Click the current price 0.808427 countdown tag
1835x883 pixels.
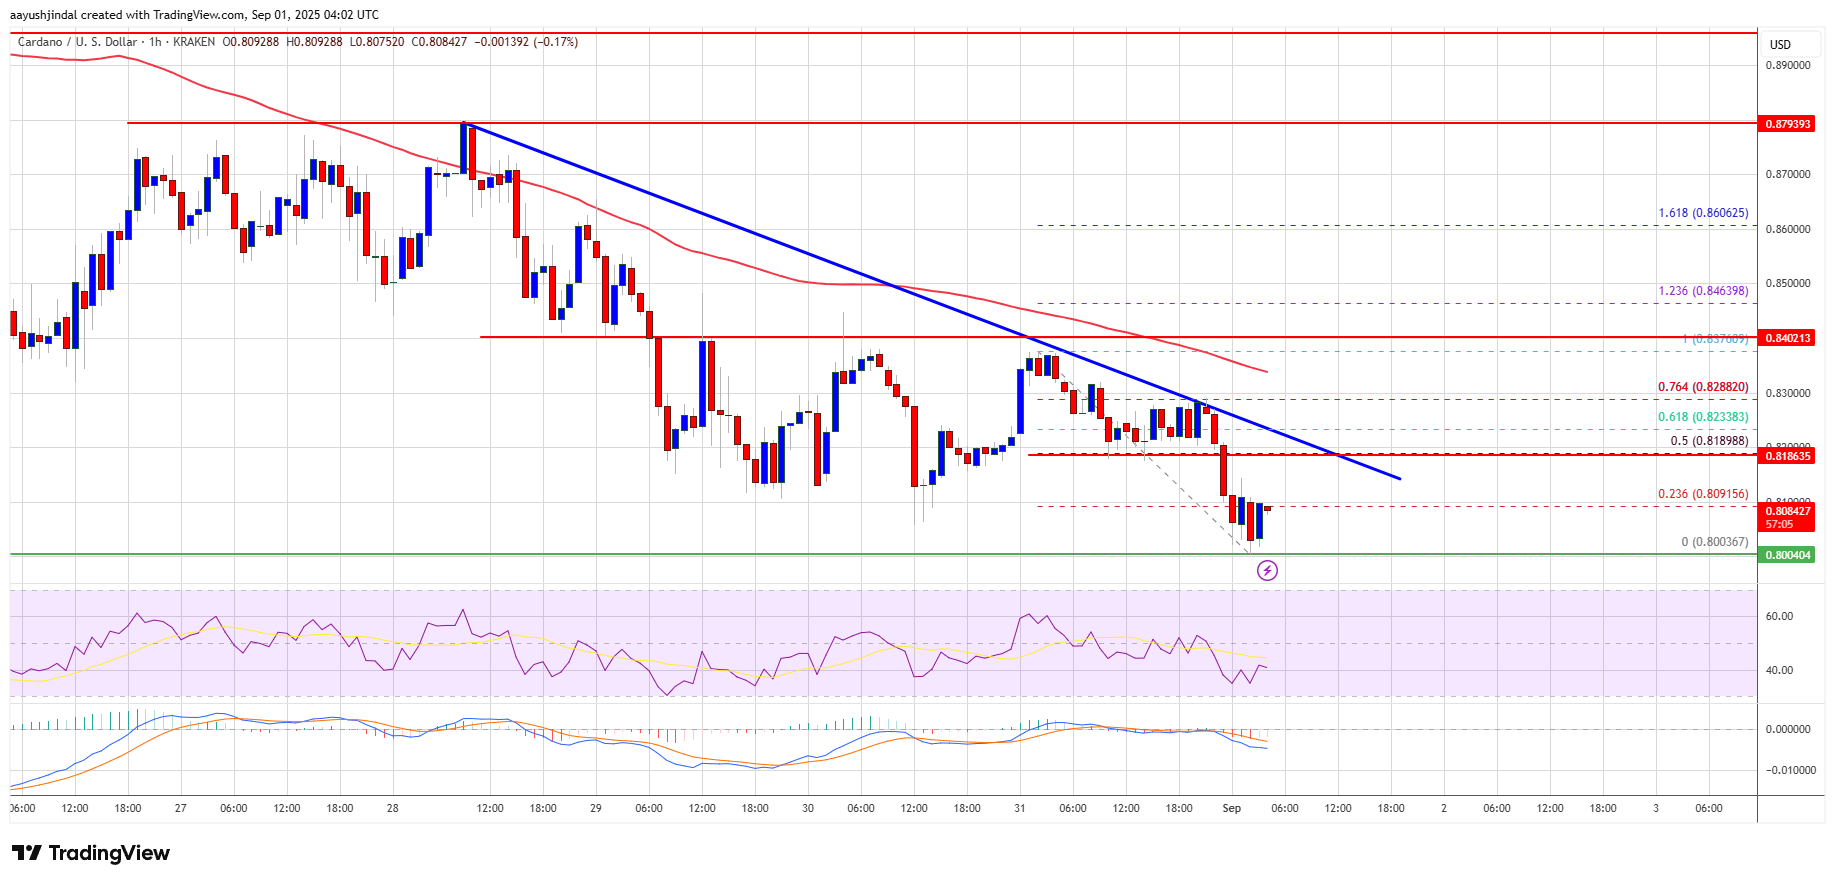click(1786, 517)
